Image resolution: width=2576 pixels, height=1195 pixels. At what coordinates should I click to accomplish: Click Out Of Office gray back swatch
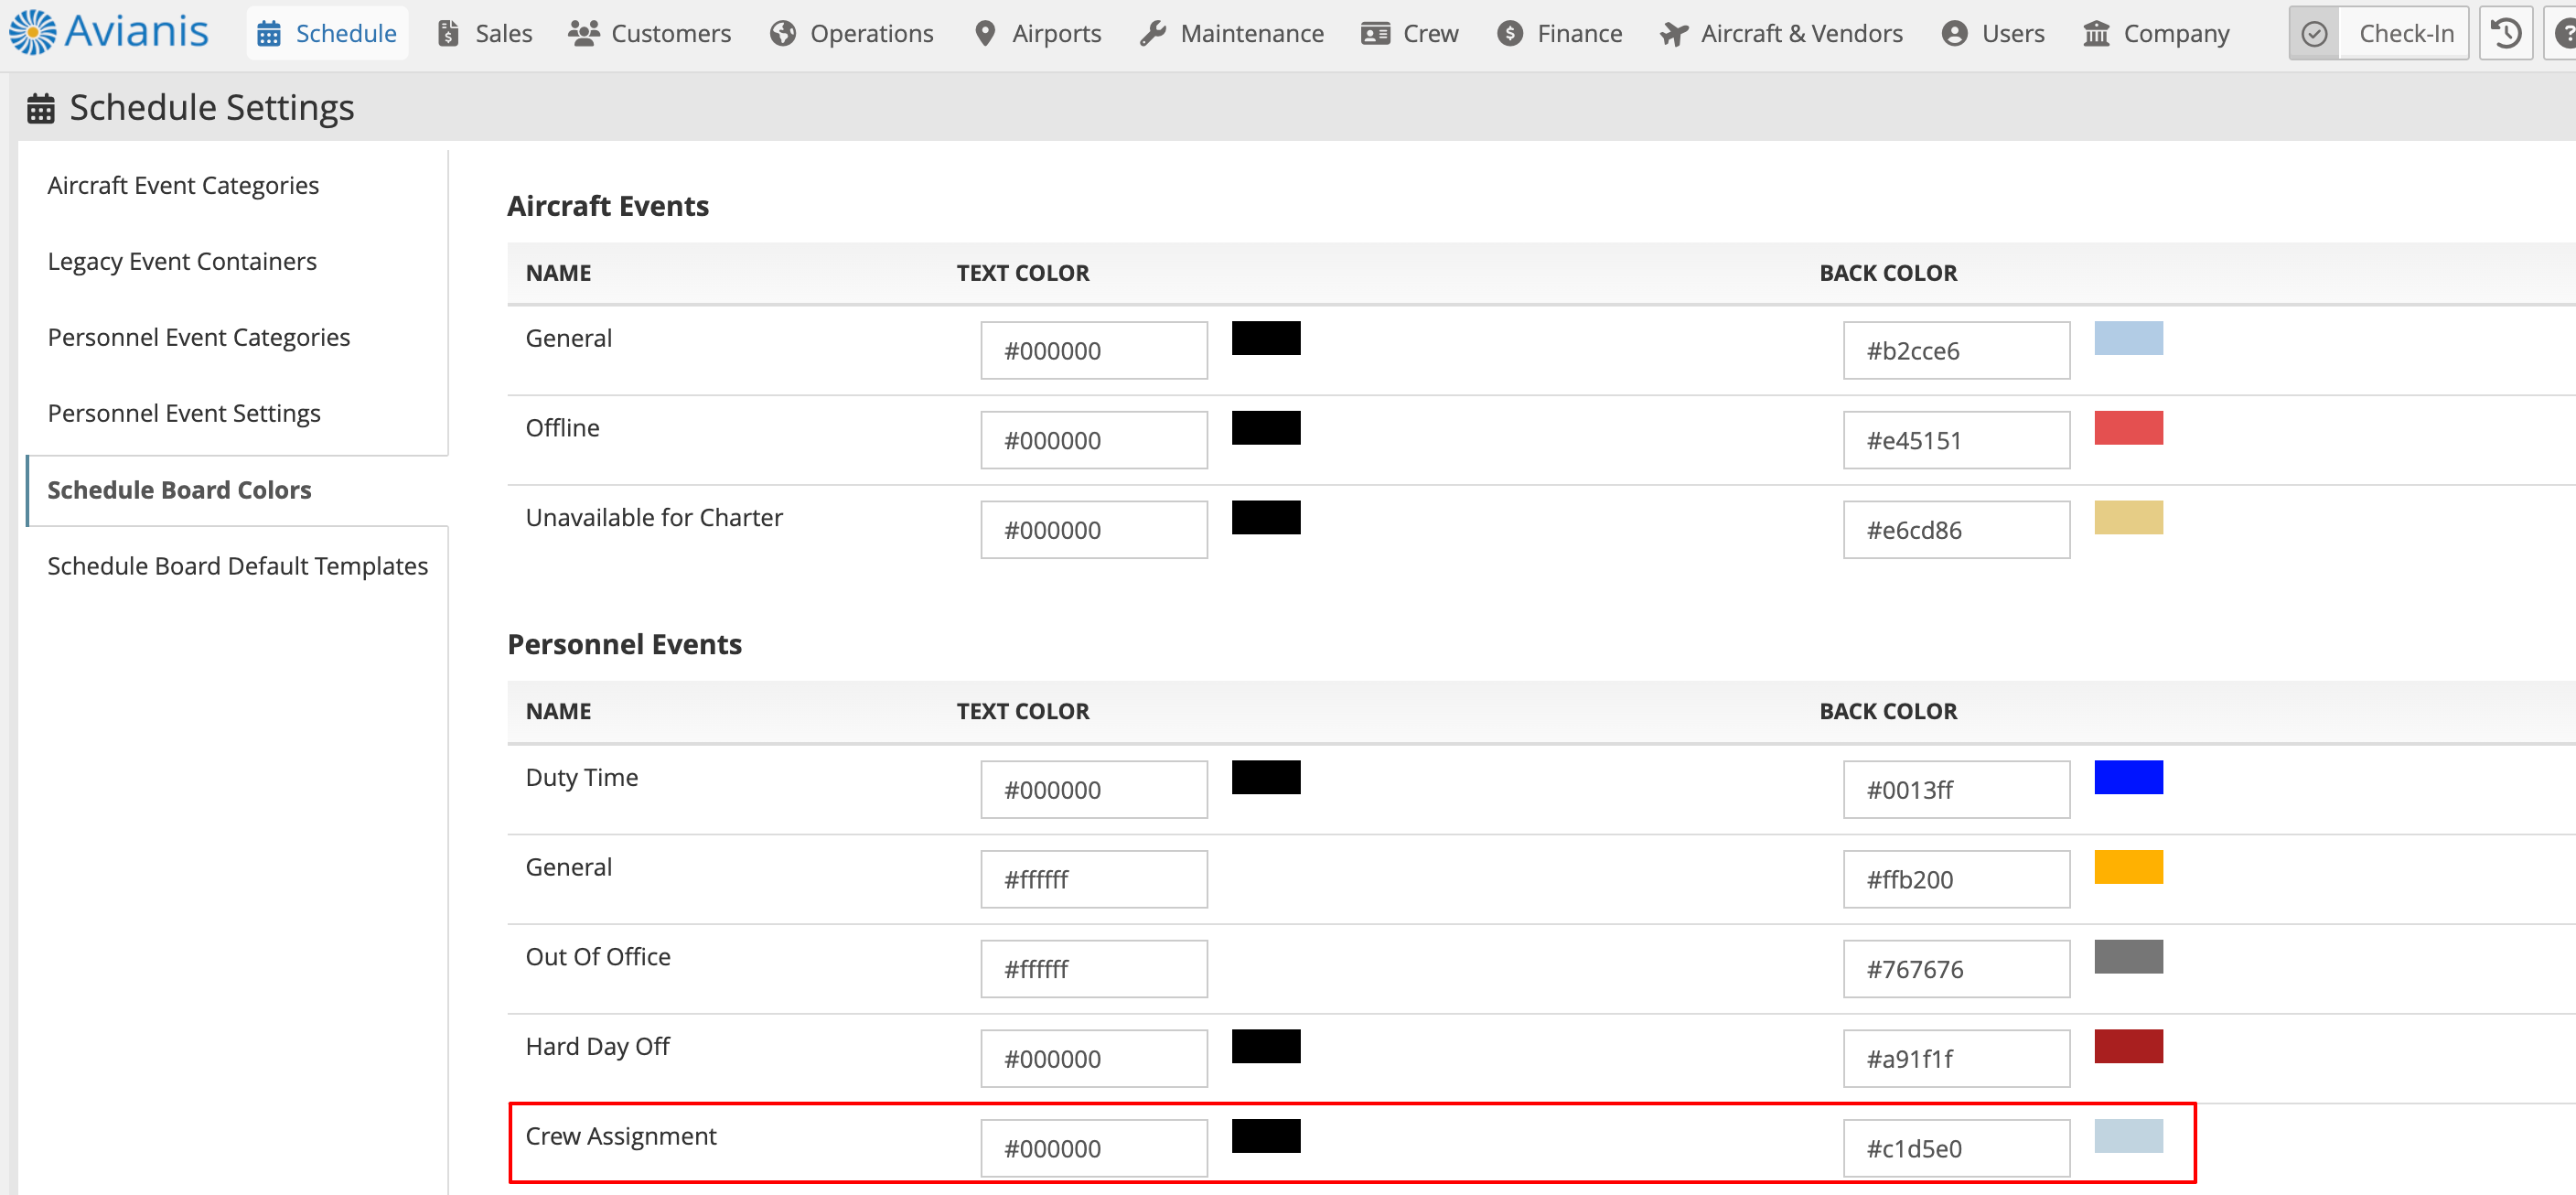tap(2128, 958)
